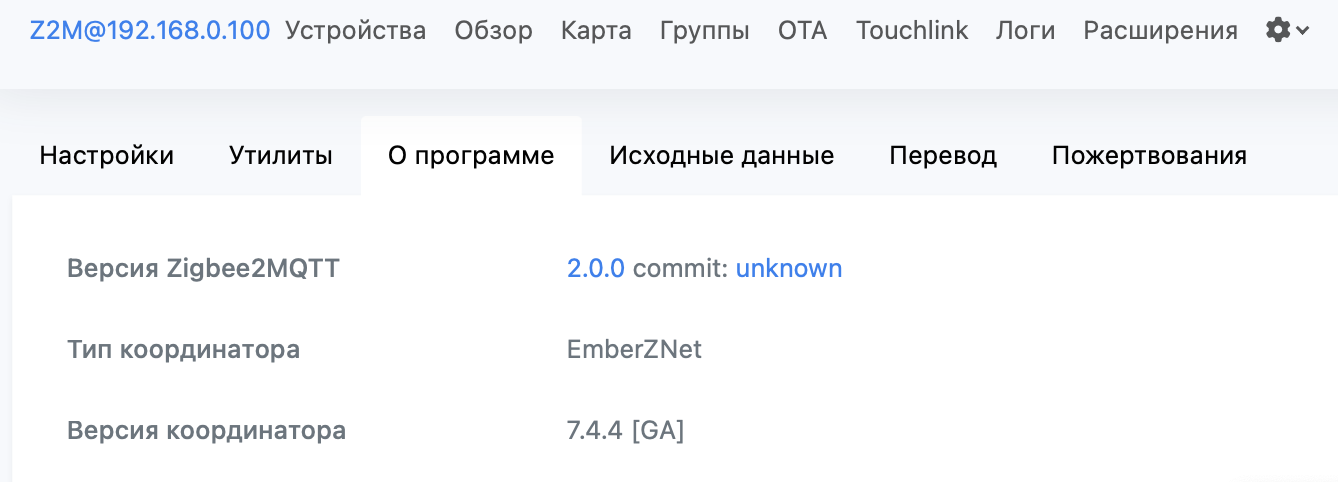
Task: View the Логи page
Action: (x=1026, y=31)
